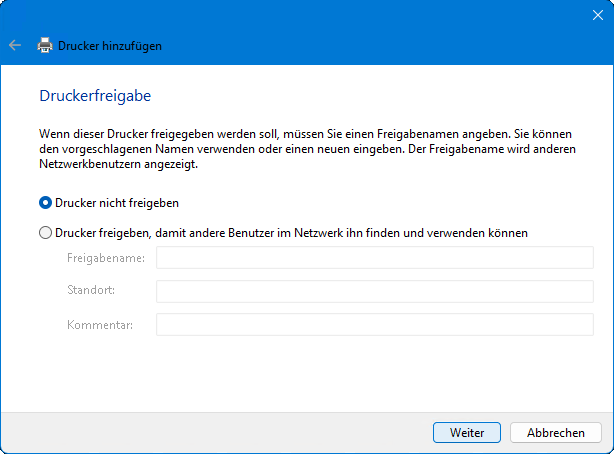
Task: Click the label text starting Drucker freigeben, damit
Action: point(292,233)
